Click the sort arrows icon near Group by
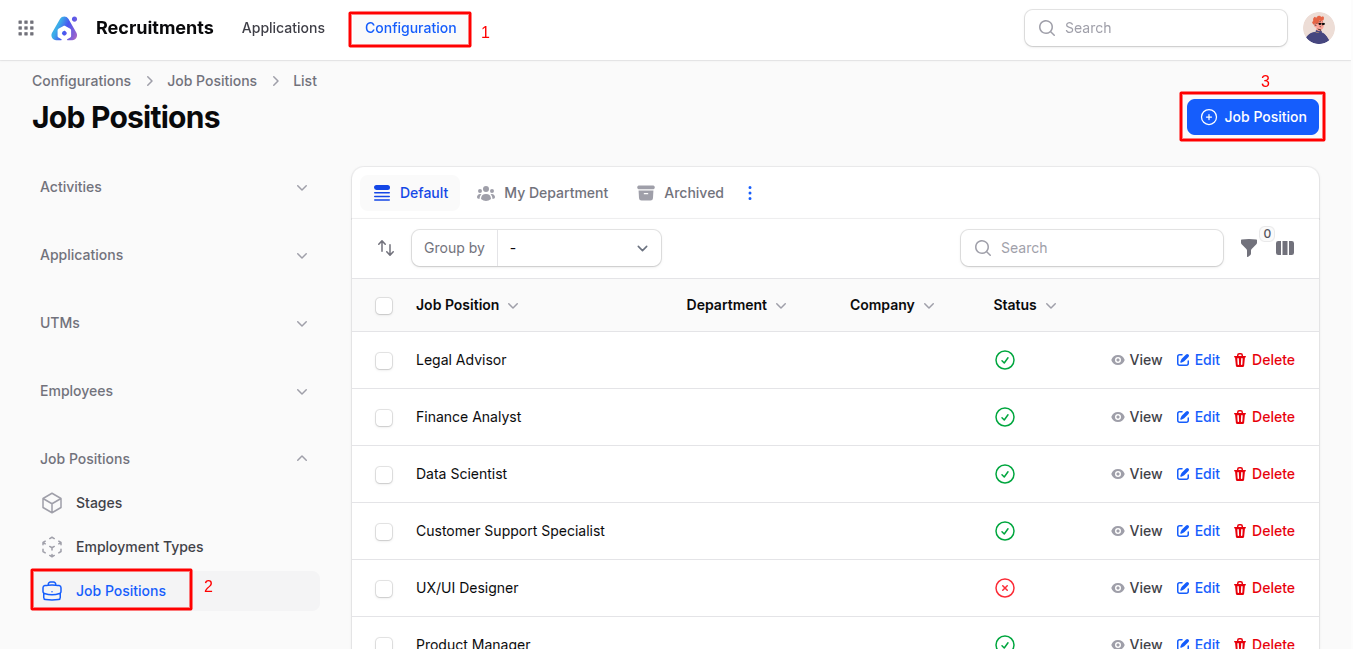1353x649 pixels. [386, 248]
